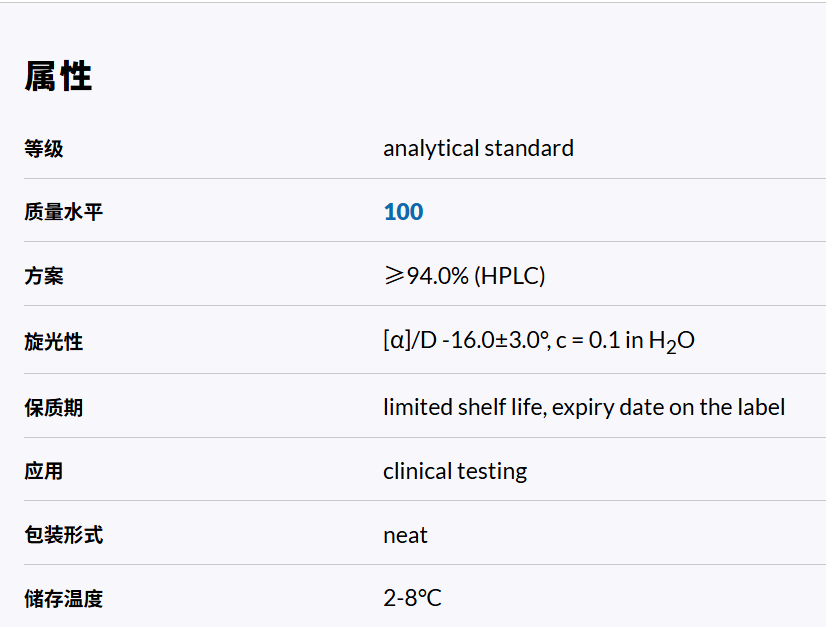Click the 质量水平 row label

[63, 212]
